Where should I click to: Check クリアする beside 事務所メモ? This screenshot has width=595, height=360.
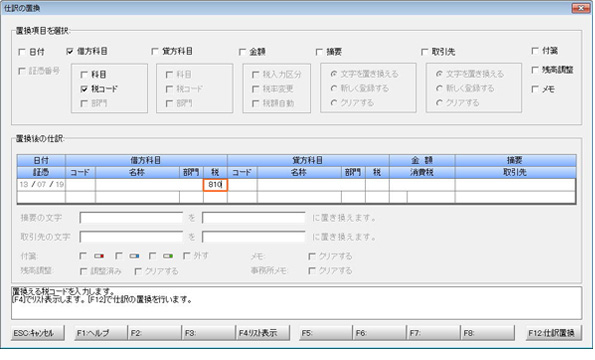[312, 271]
